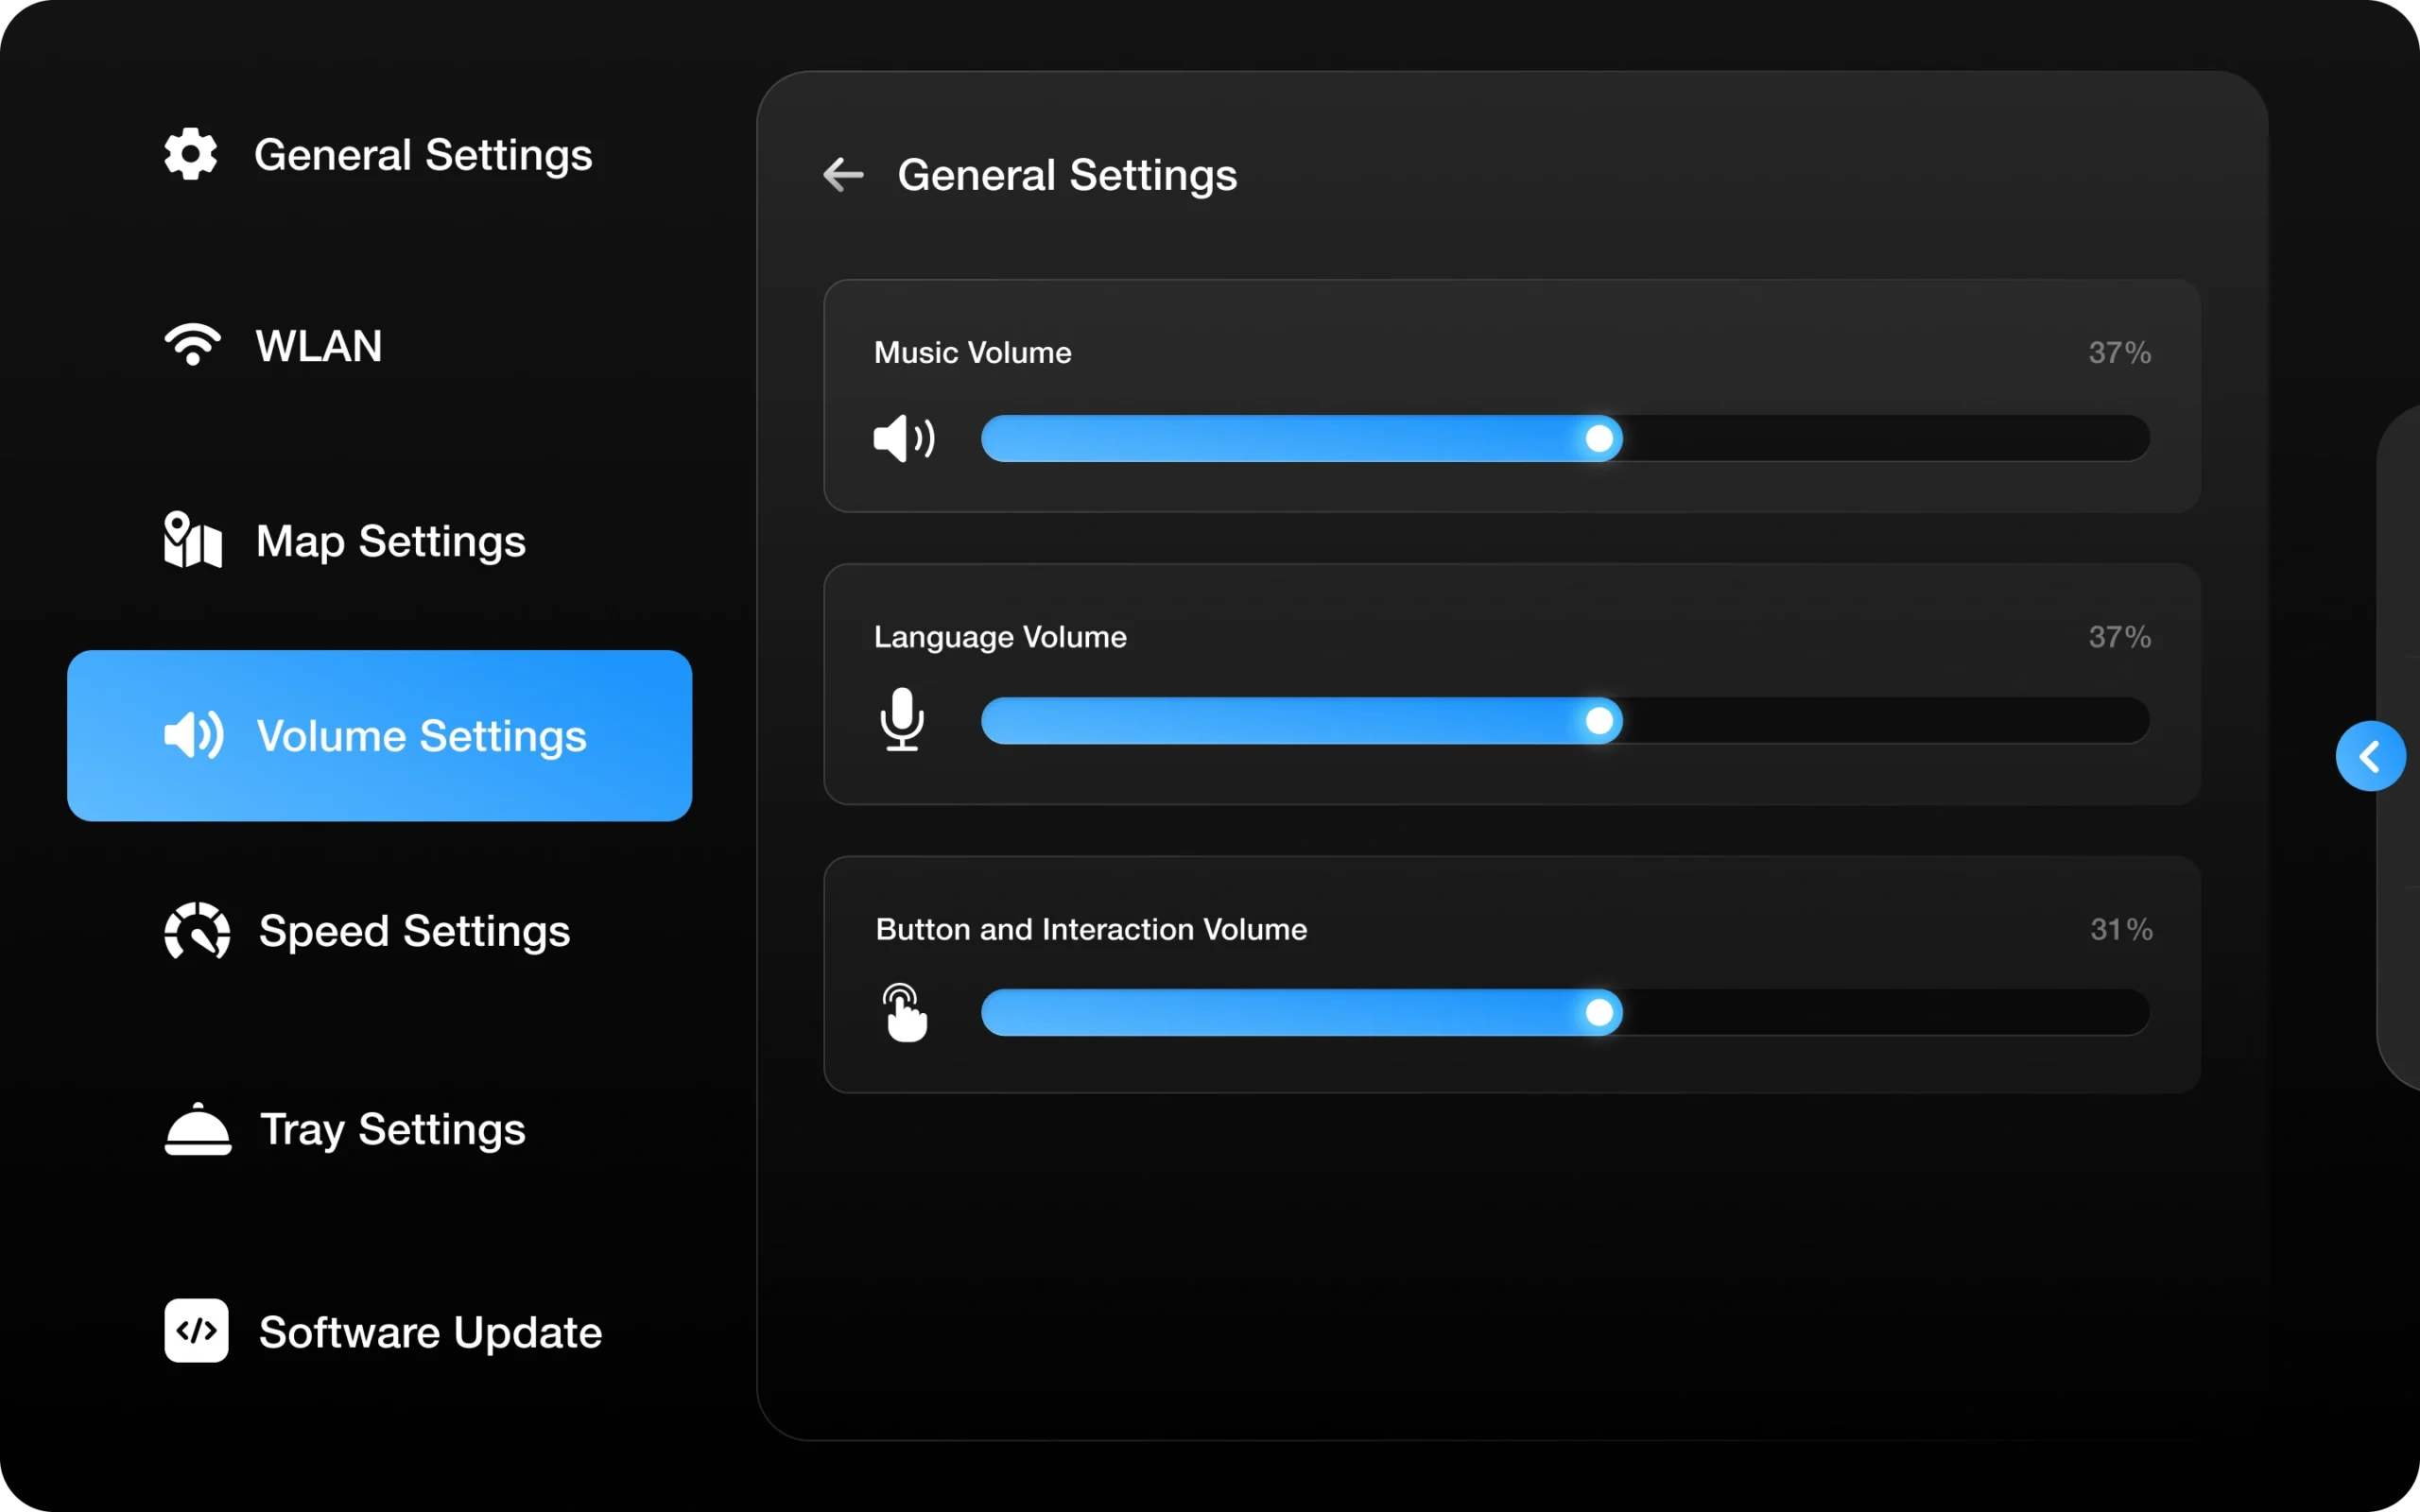
Task: Click the General Settings panel header title
Action: click(x=1067, y=175)
